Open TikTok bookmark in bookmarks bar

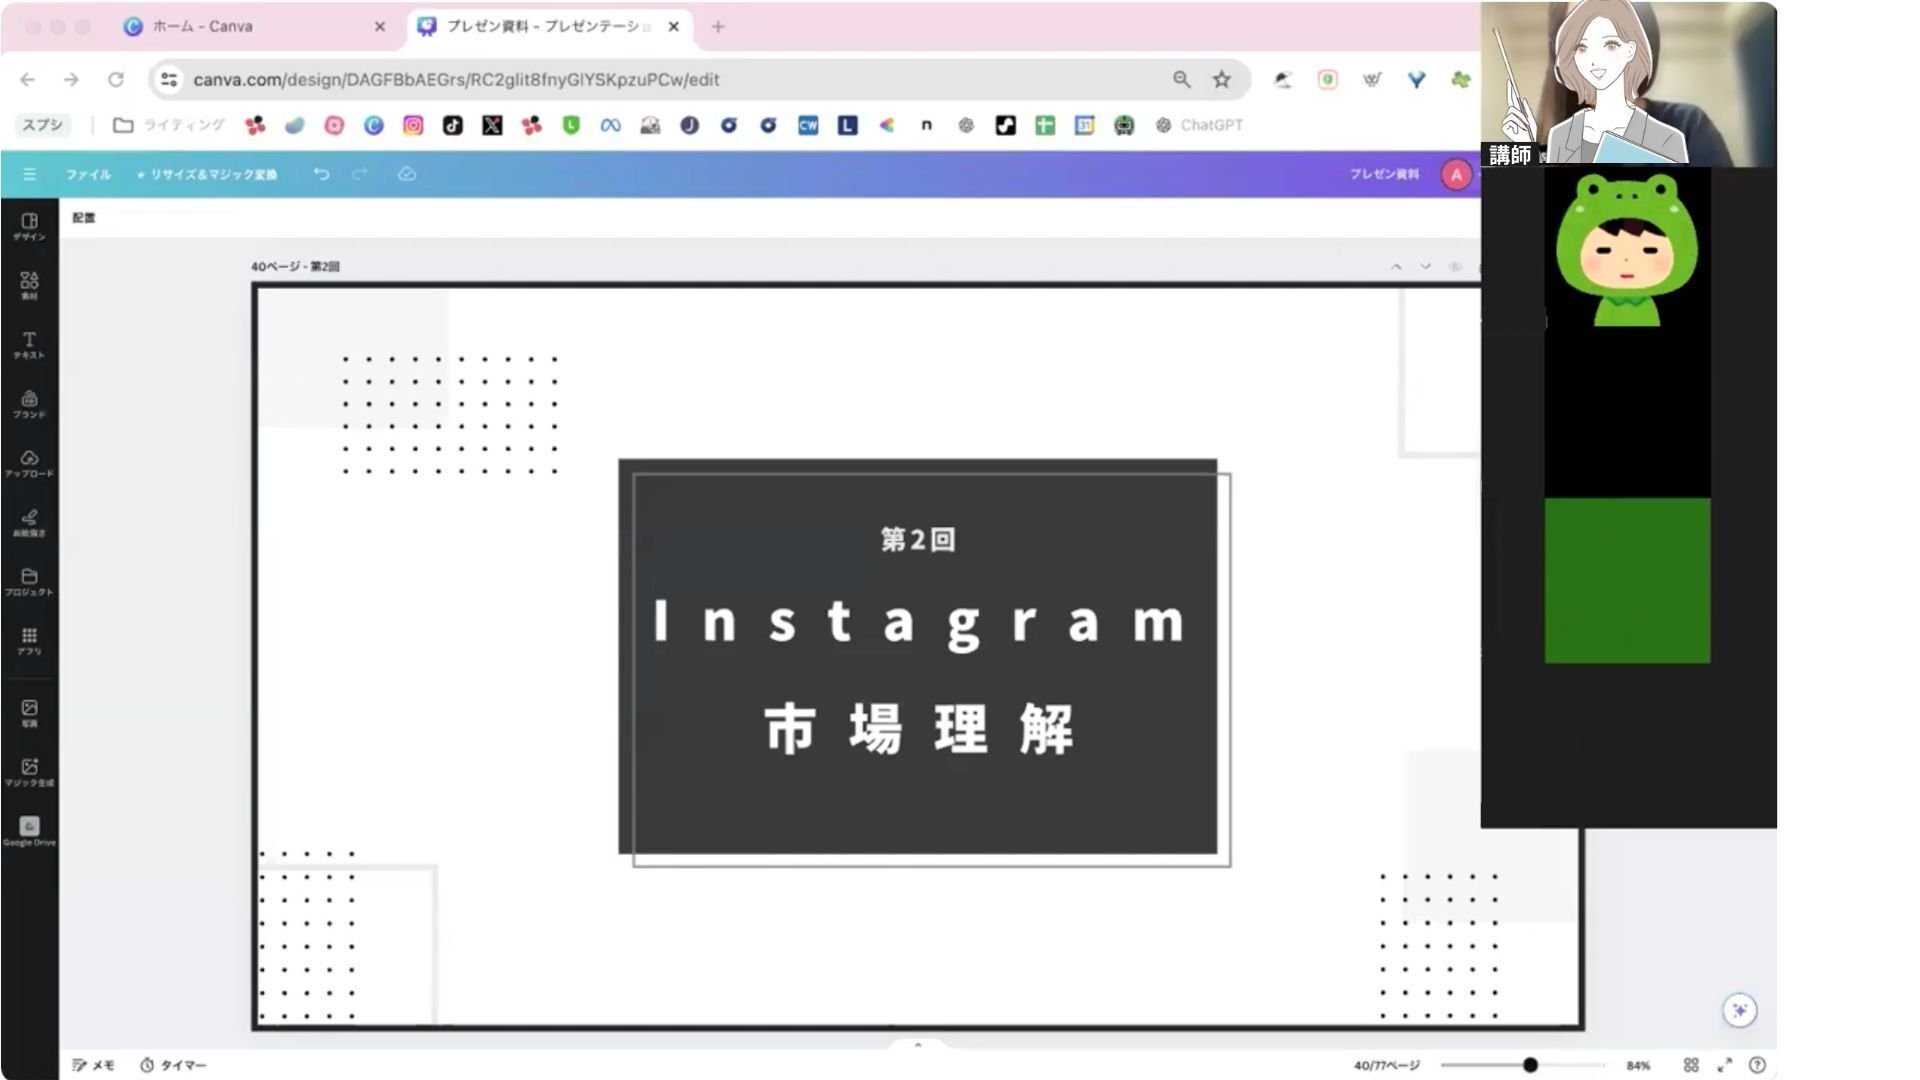[x=452, y=125]
